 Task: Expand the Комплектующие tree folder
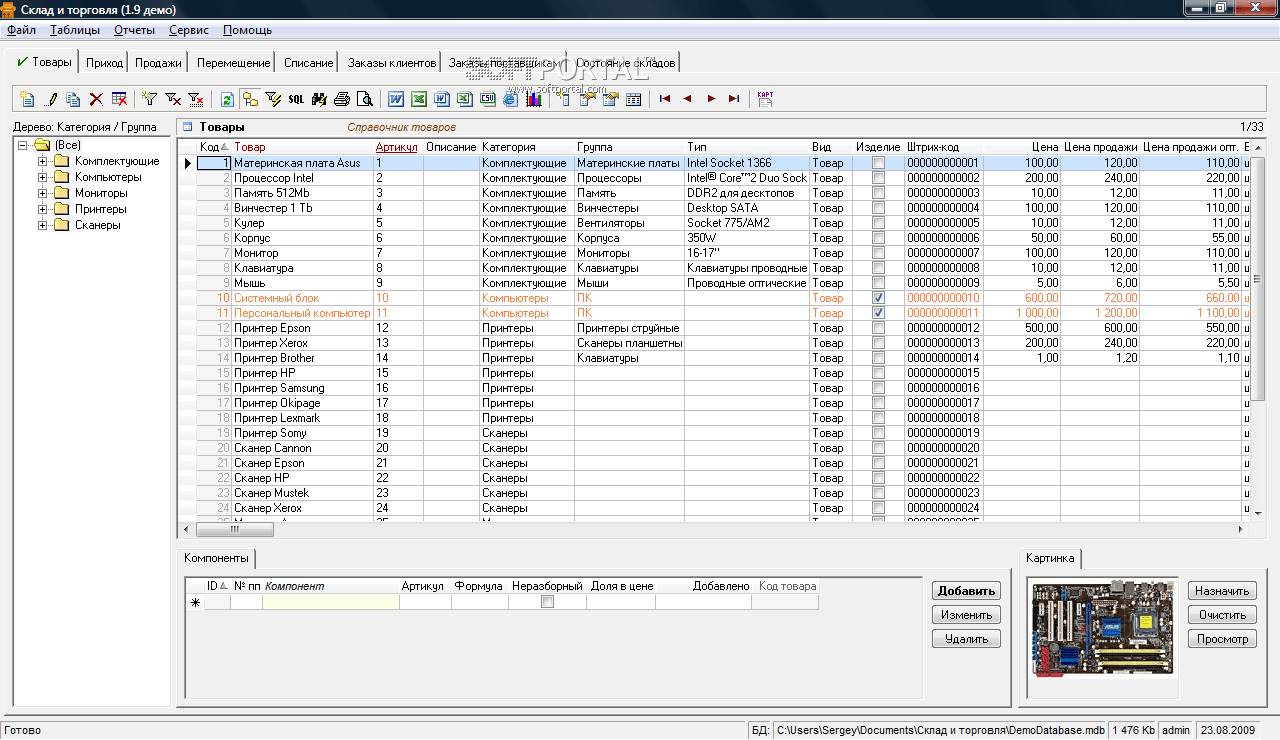(x=43, y=161)
